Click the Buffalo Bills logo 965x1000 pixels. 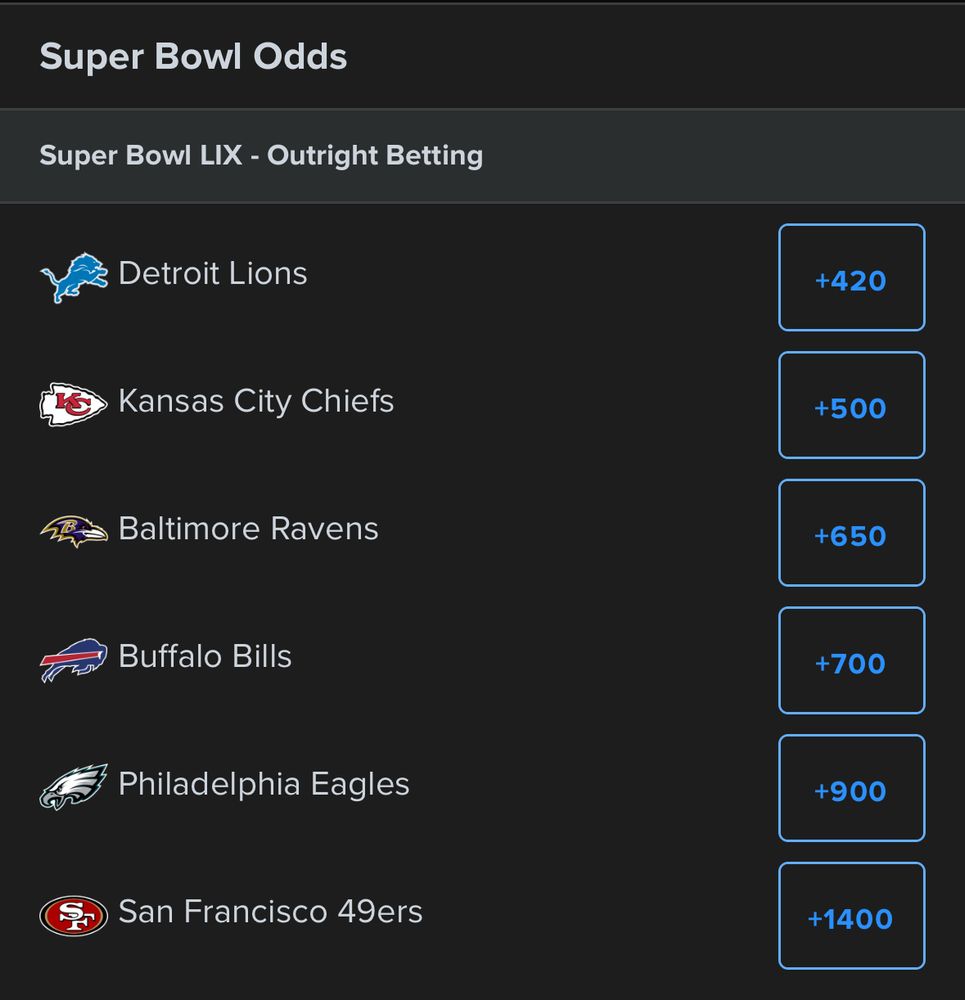click(x=73, y=659)
